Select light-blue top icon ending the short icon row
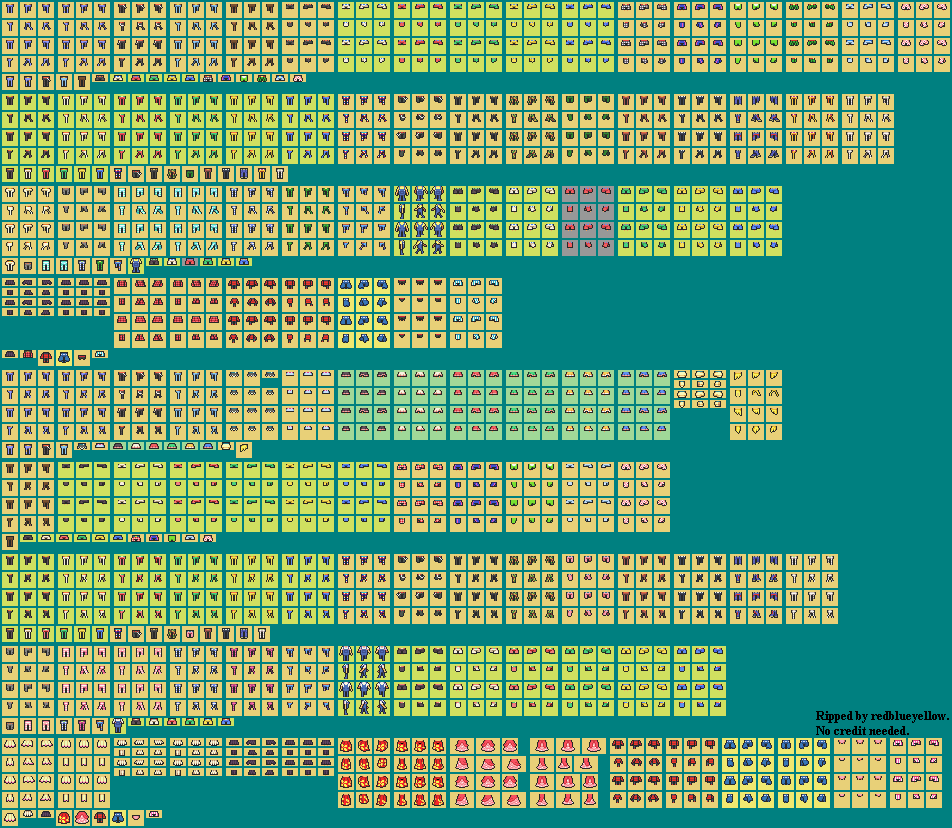This screenshot has height=828, width=952. click(99, 355)
